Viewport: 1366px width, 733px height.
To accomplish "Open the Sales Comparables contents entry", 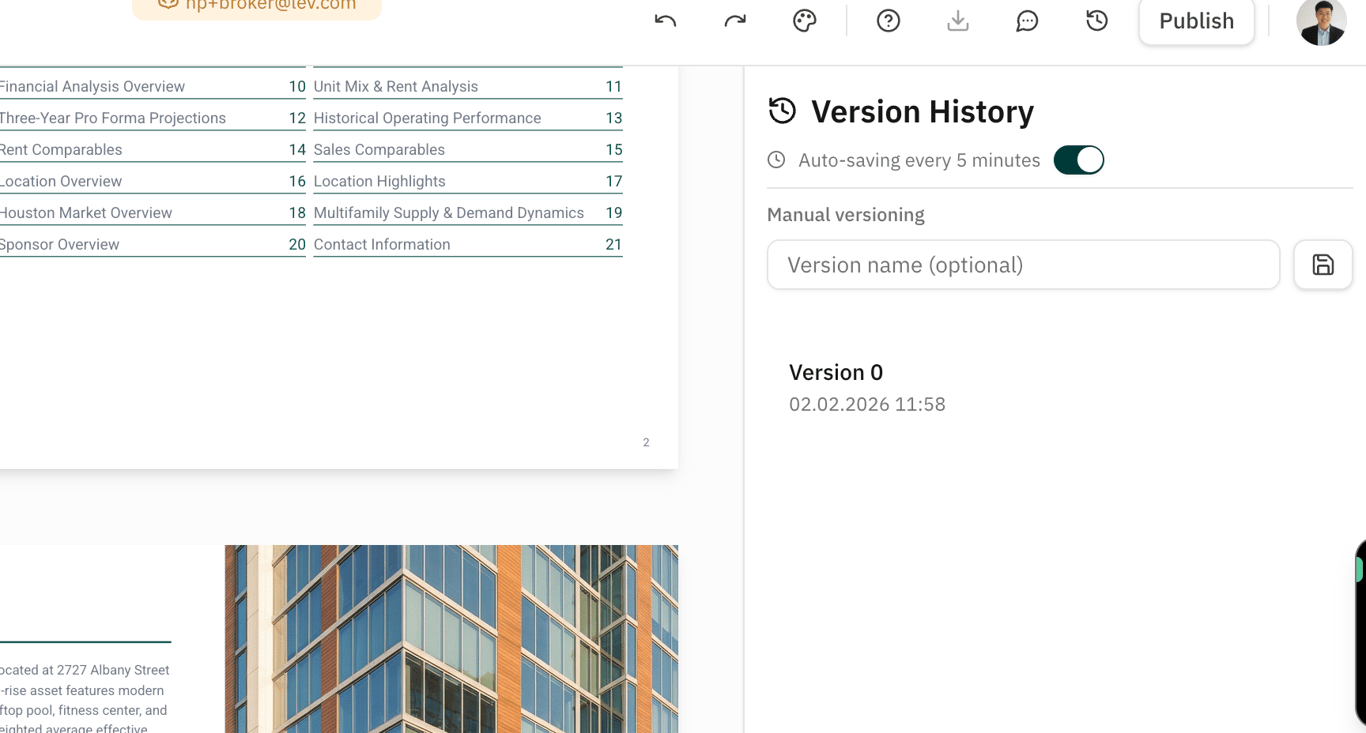I will click(379, 149).
